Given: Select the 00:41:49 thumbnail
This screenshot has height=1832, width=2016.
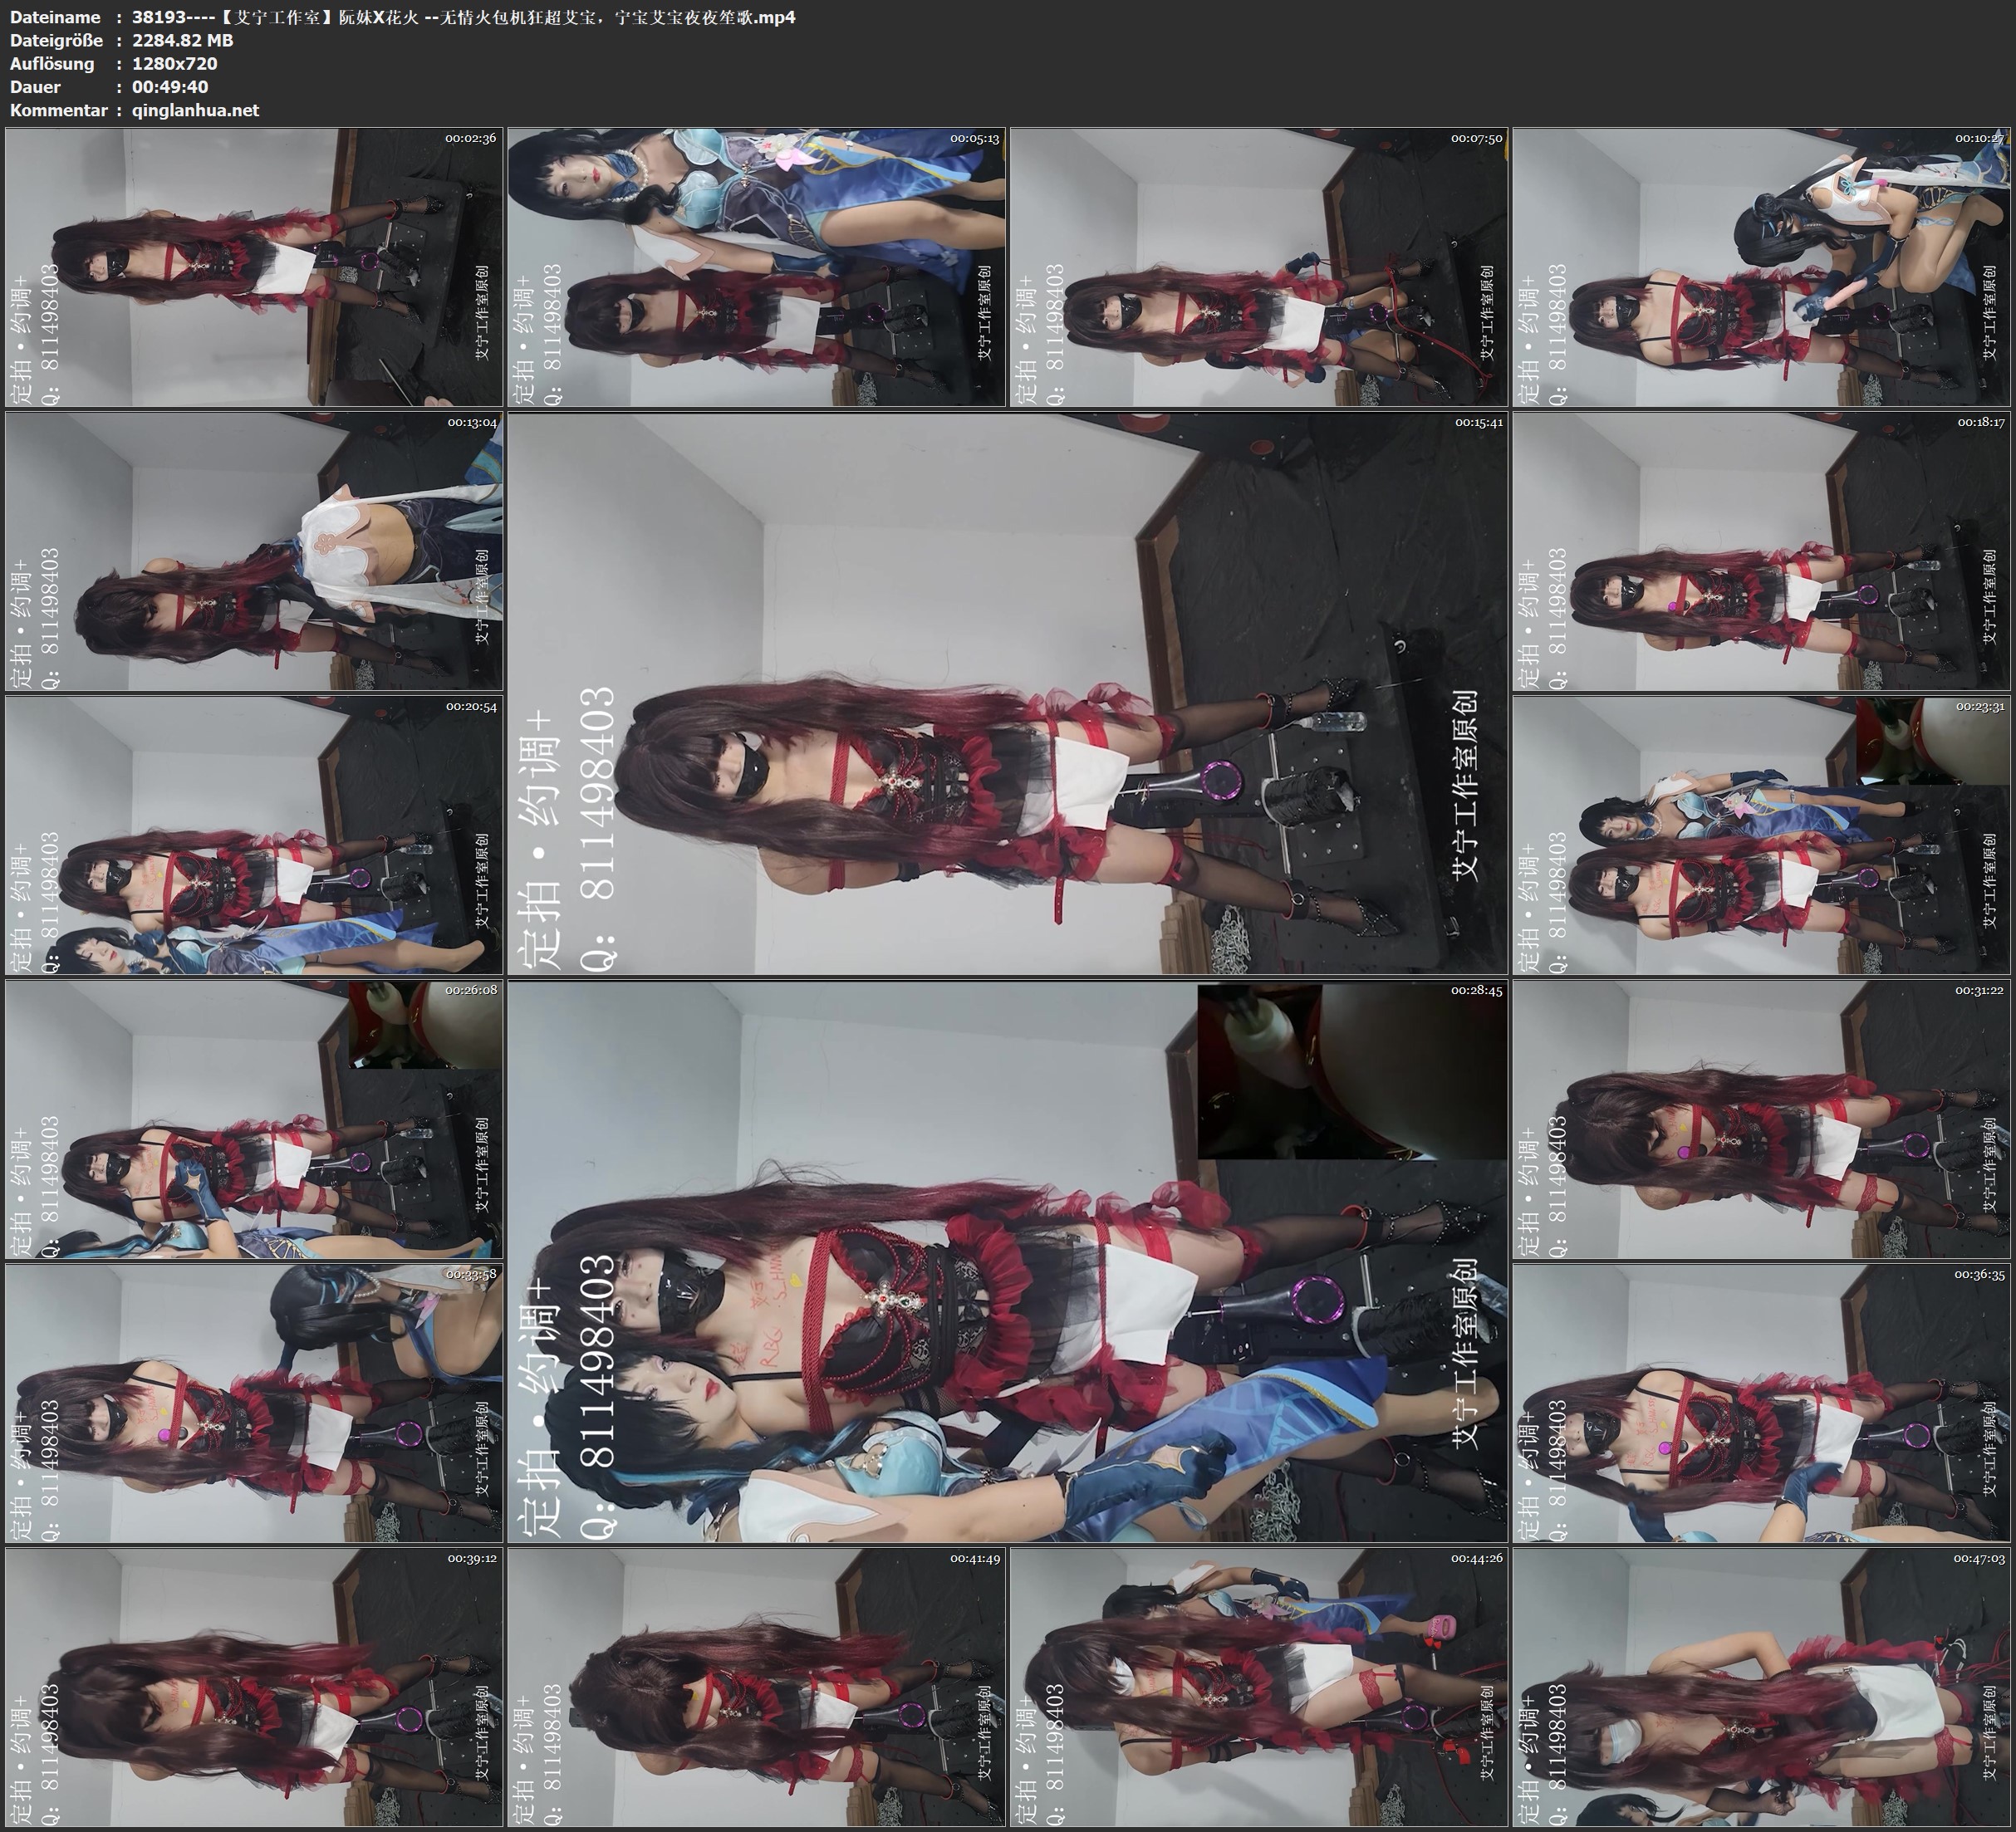Looking at the screenshot, I should pos(756,1687).
